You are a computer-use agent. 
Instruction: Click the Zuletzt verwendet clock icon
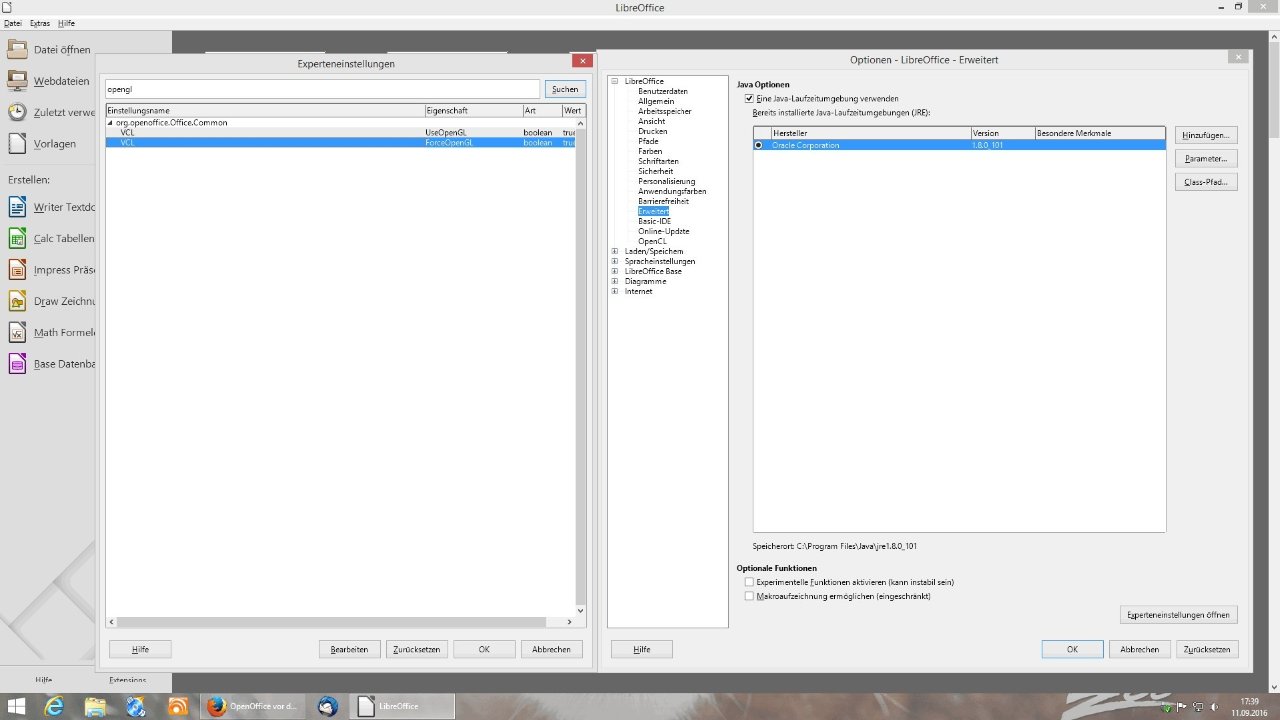click(x=17, y=112)
